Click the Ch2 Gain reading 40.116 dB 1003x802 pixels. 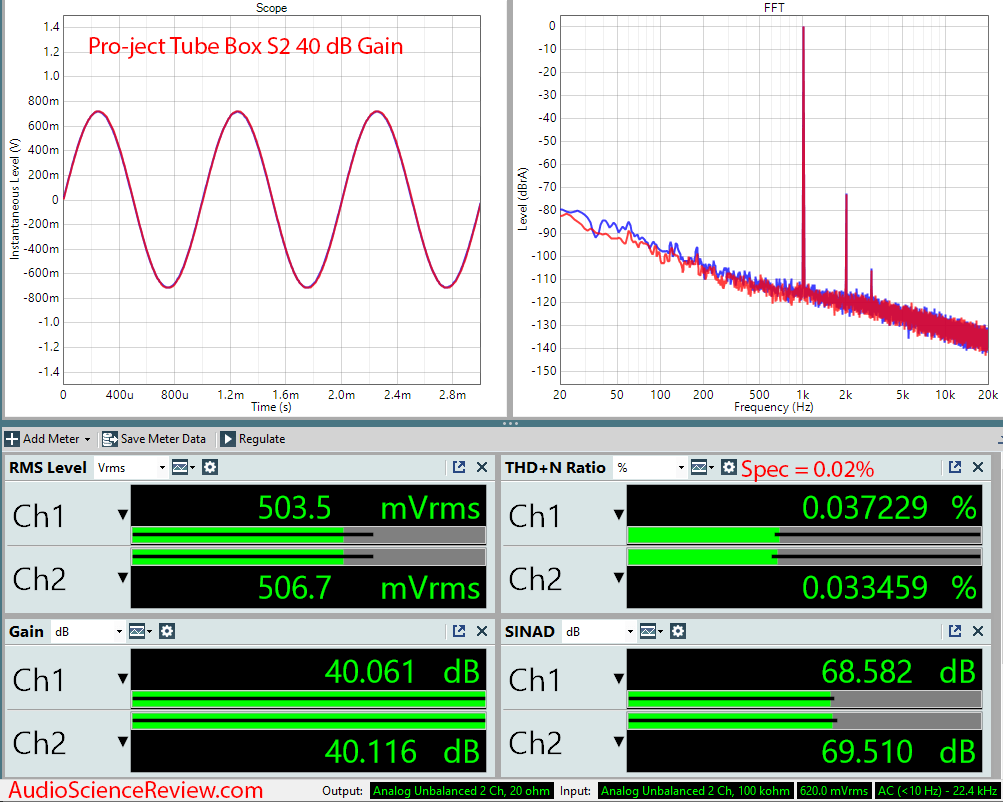click(x=402, y=751)
